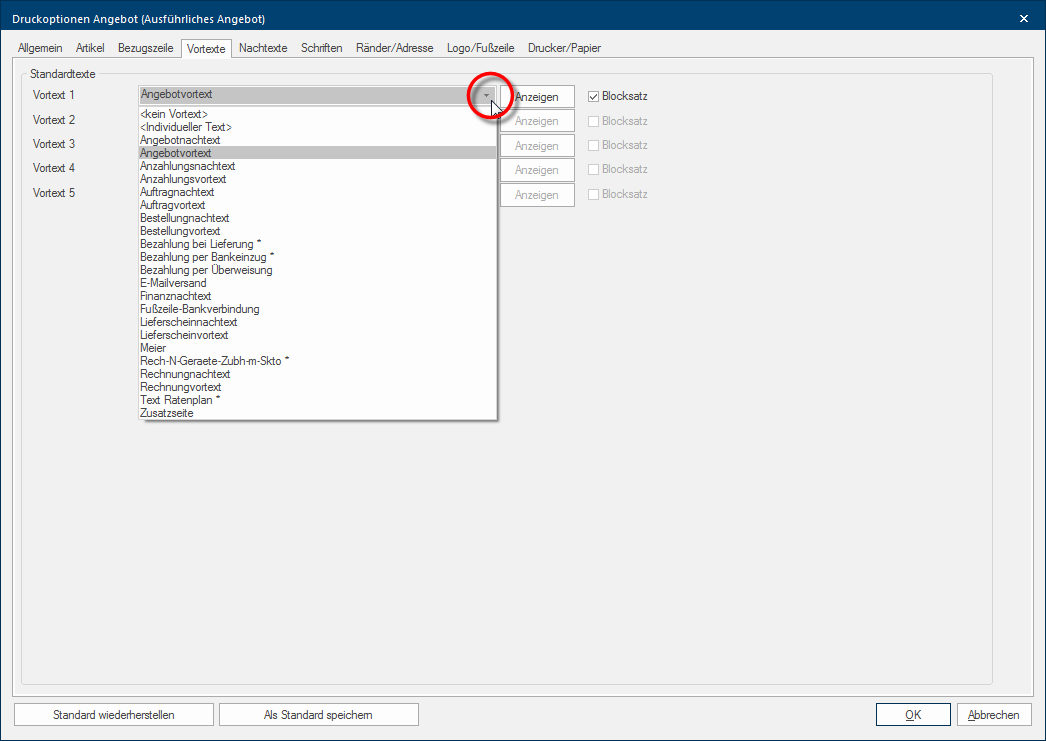The width and height of the screenshot is (1046, 741).
Task: Switch to the Allgemein tab
Action: [x=40, y=48]
